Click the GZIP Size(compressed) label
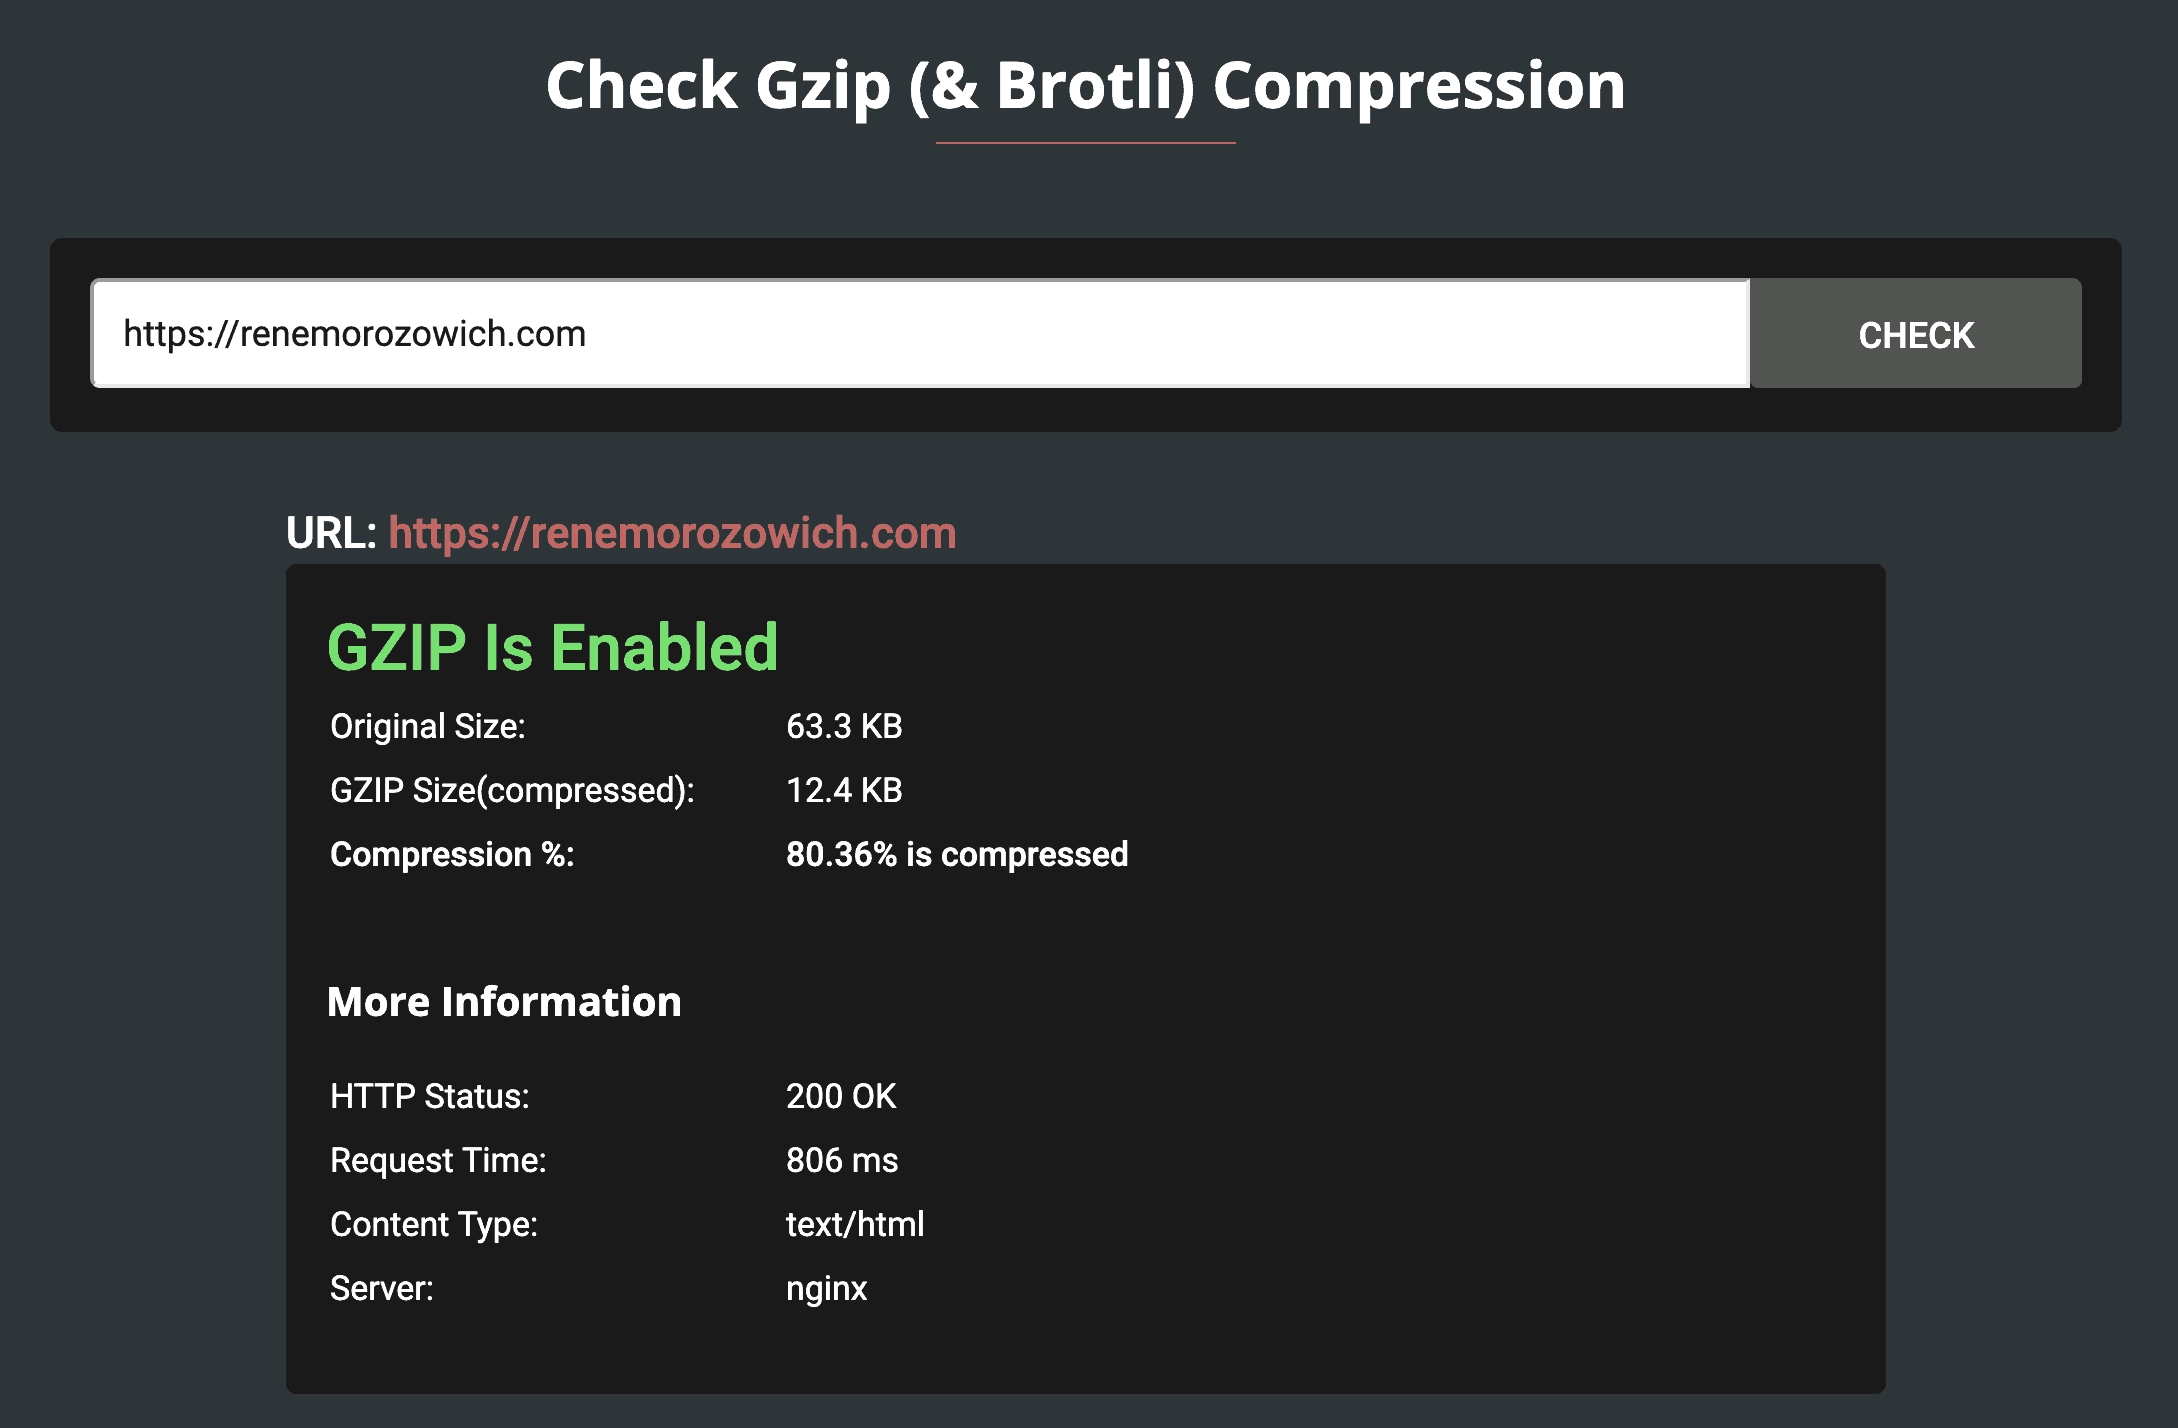2178x1428 pixels. pyautogui.click(x=512, y=790)
